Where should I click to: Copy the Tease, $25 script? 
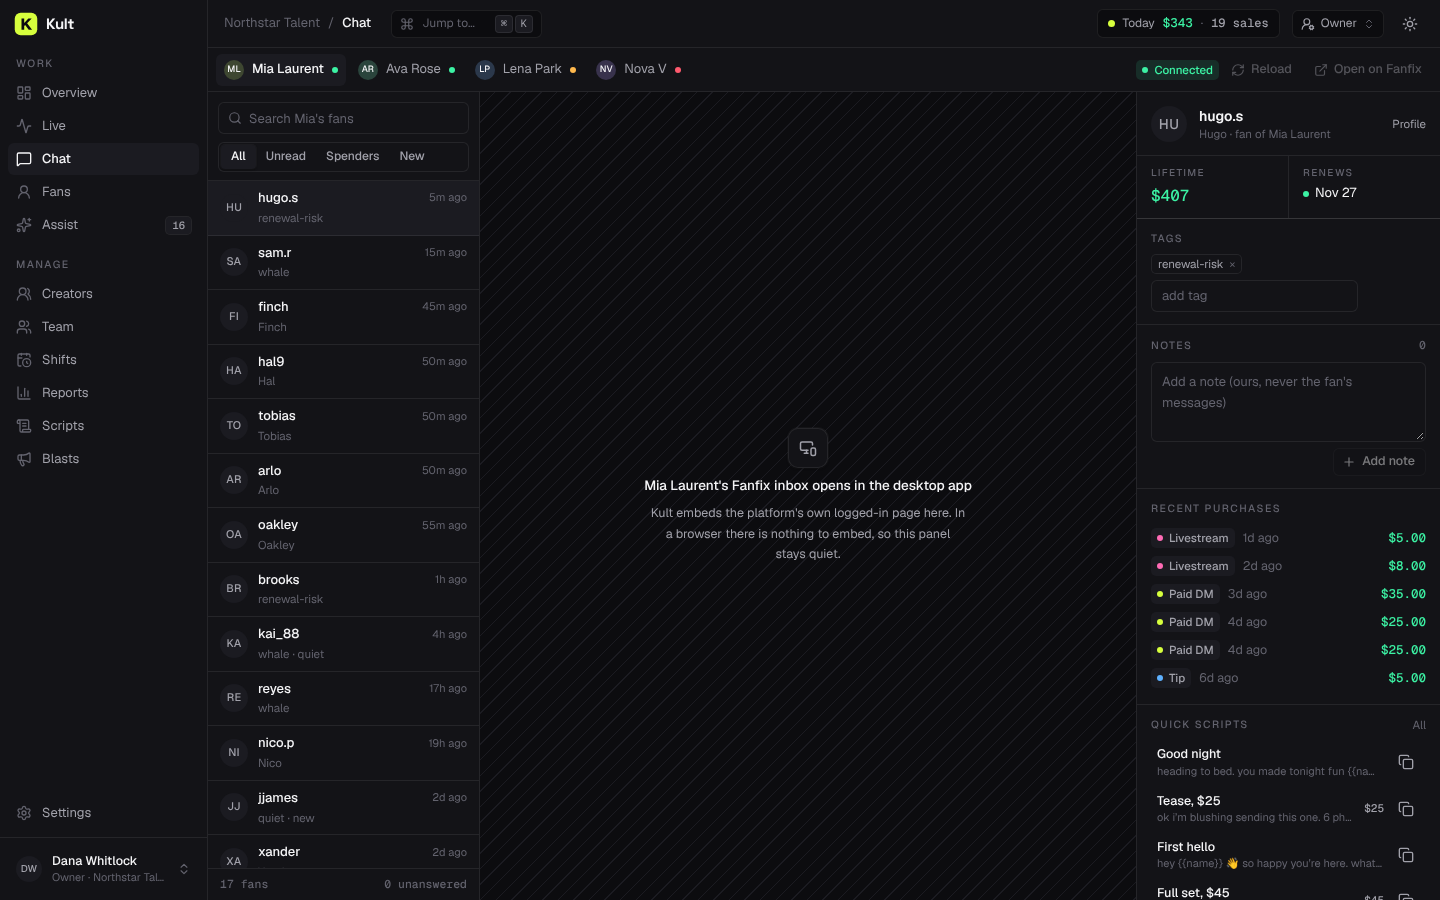point(1406,808)
